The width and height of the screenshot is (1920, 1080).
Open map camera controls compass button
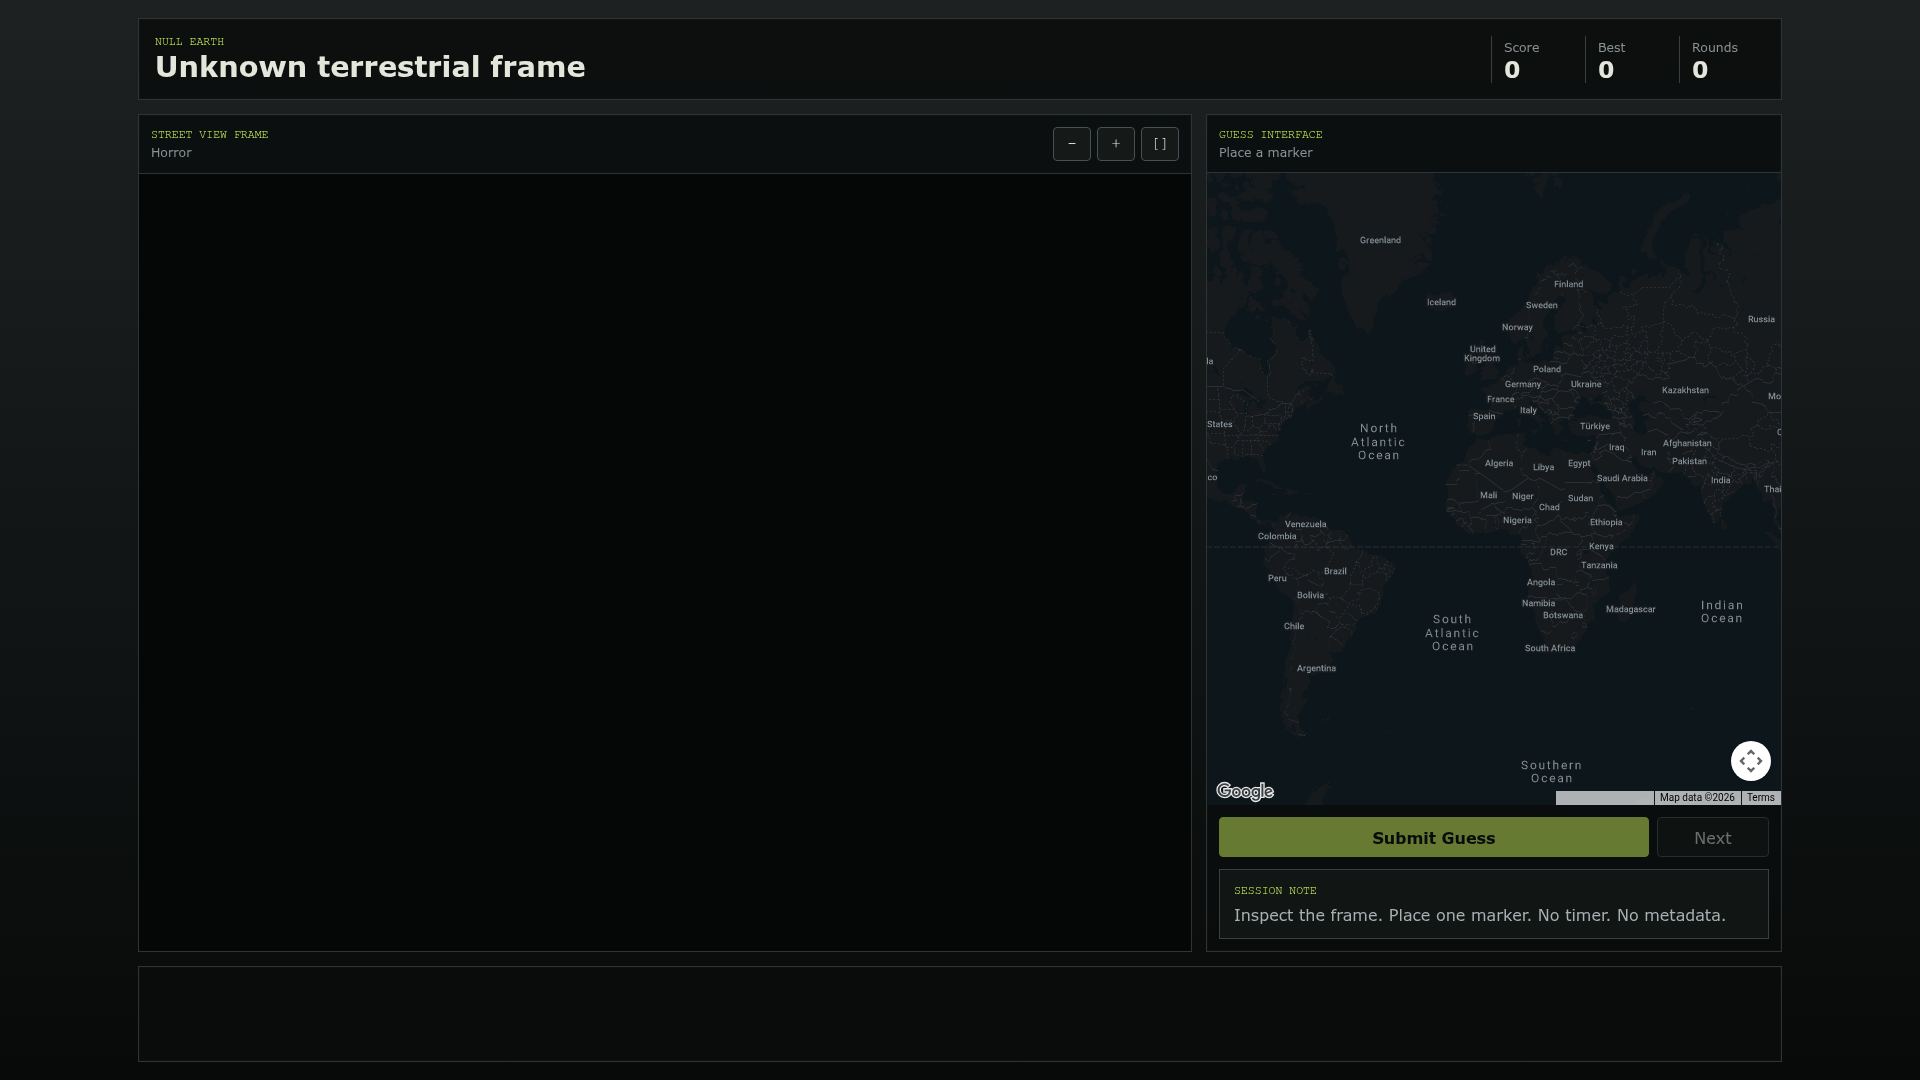1750,761
